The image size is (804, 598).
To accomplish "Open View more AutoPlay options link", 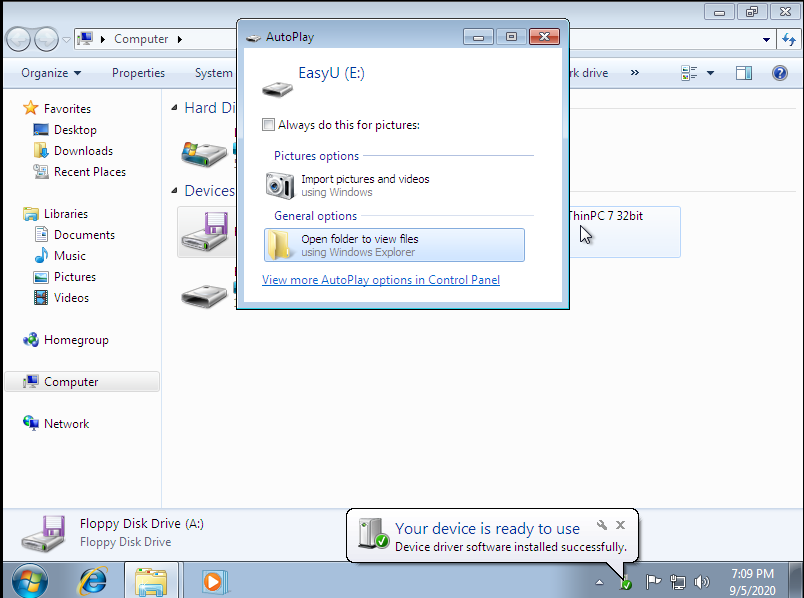I will [380, 280].
